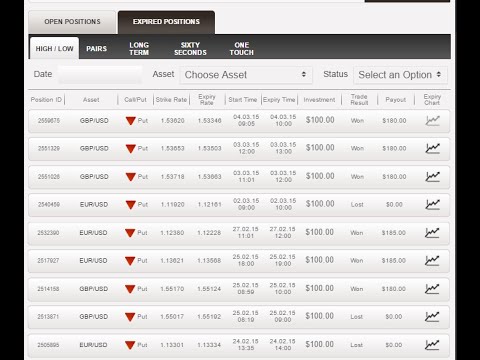Click strike rate 1.55170

[x=172, y=289]
